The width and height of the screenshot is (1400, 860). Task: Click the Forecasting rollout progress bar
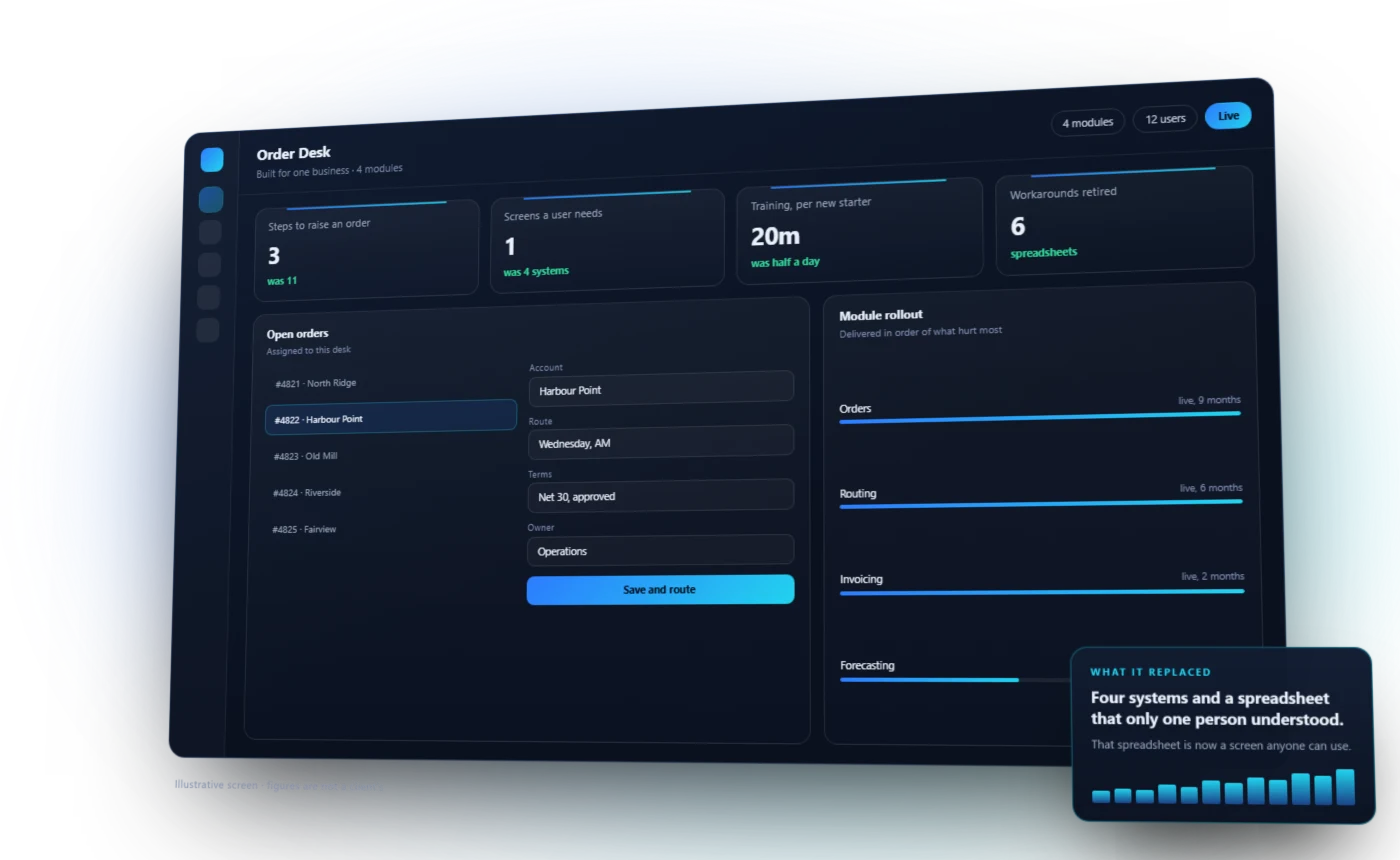tap(955, 680)
